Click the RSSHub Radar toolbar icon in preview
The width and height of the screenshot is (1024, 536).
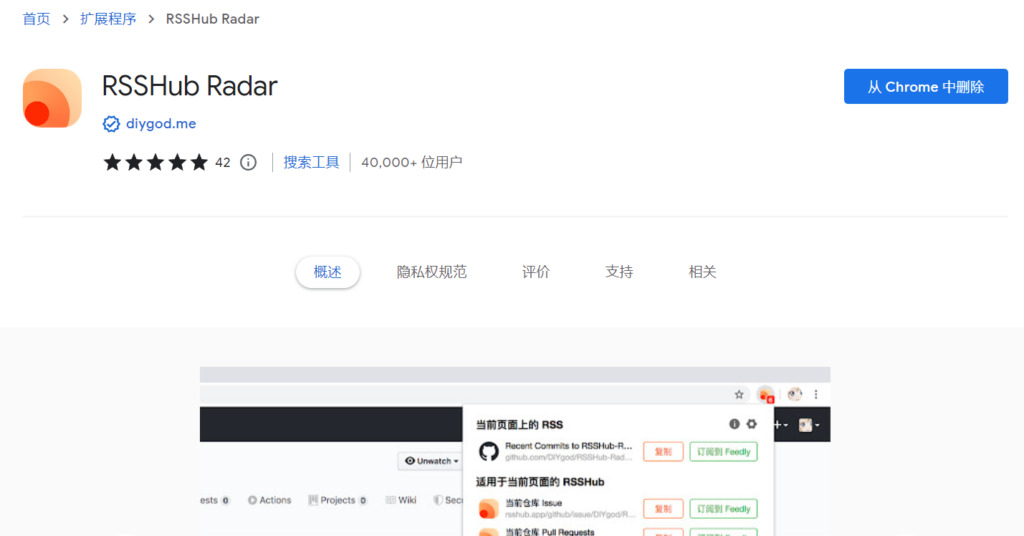click(x=766, y=394)
